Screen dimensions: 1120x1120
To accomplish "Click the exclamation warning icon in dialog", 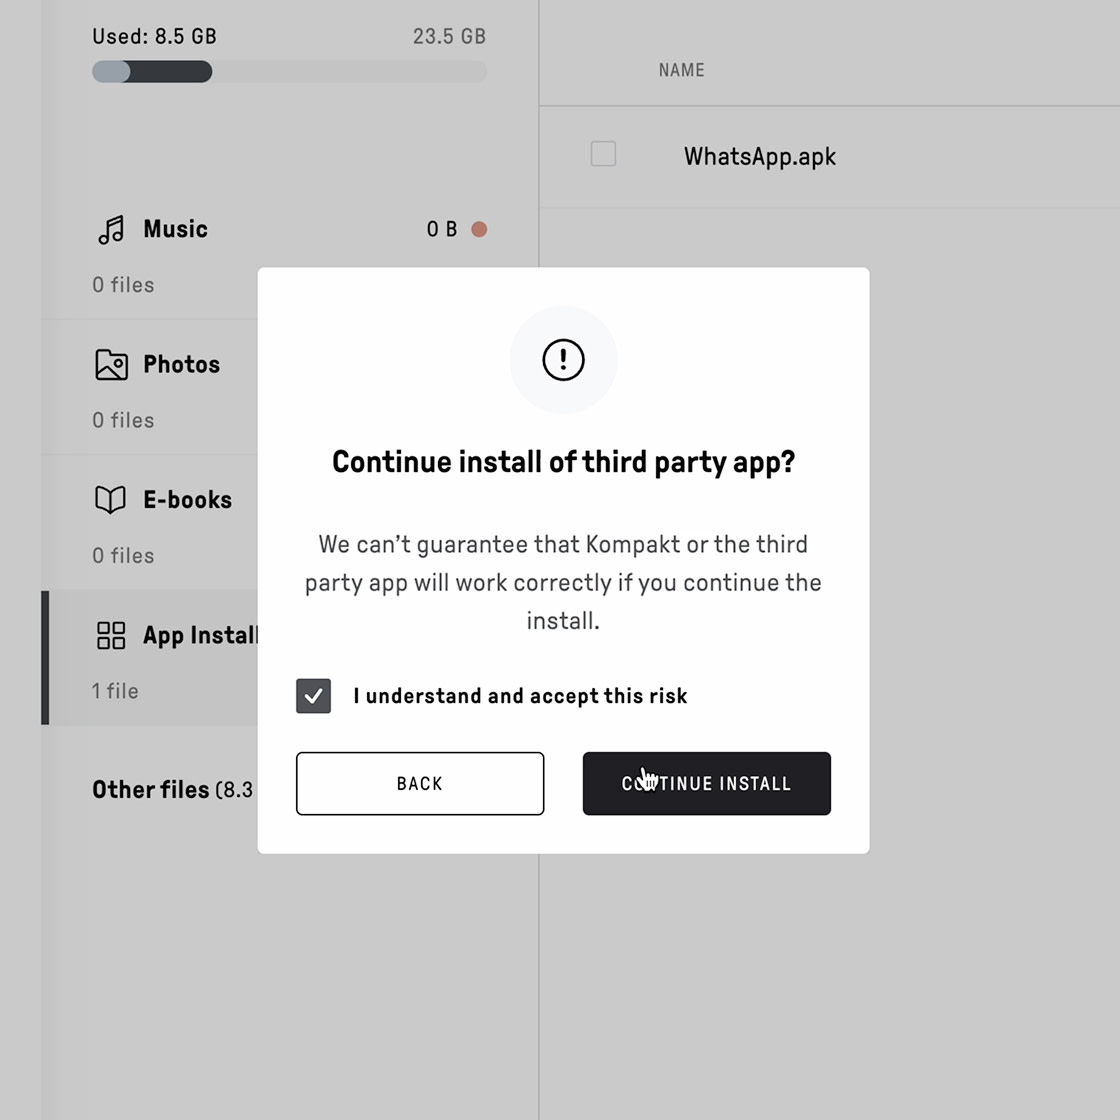I will [x=563, y=359].
